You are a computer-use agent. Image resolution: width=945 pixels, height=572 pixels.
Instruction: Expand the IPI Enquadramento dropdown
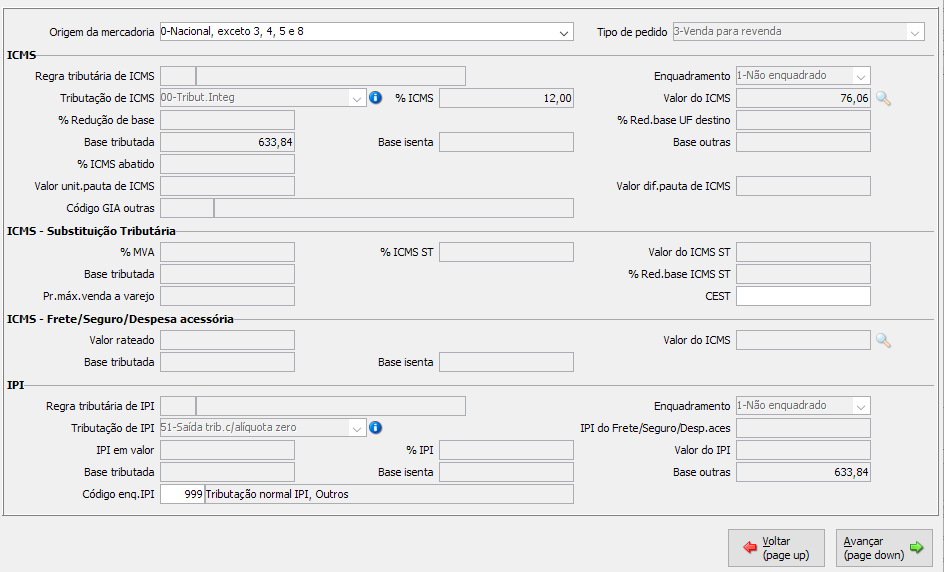[860, 406]
